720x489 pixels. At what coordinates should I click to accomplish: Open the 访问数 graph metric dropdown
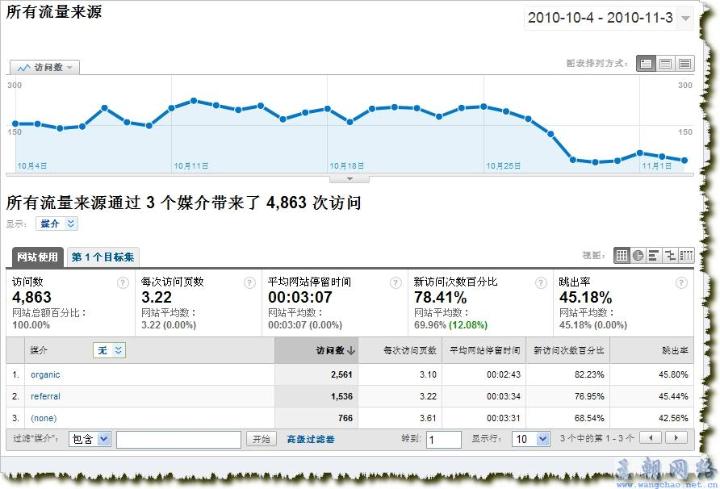pos(45,67)
